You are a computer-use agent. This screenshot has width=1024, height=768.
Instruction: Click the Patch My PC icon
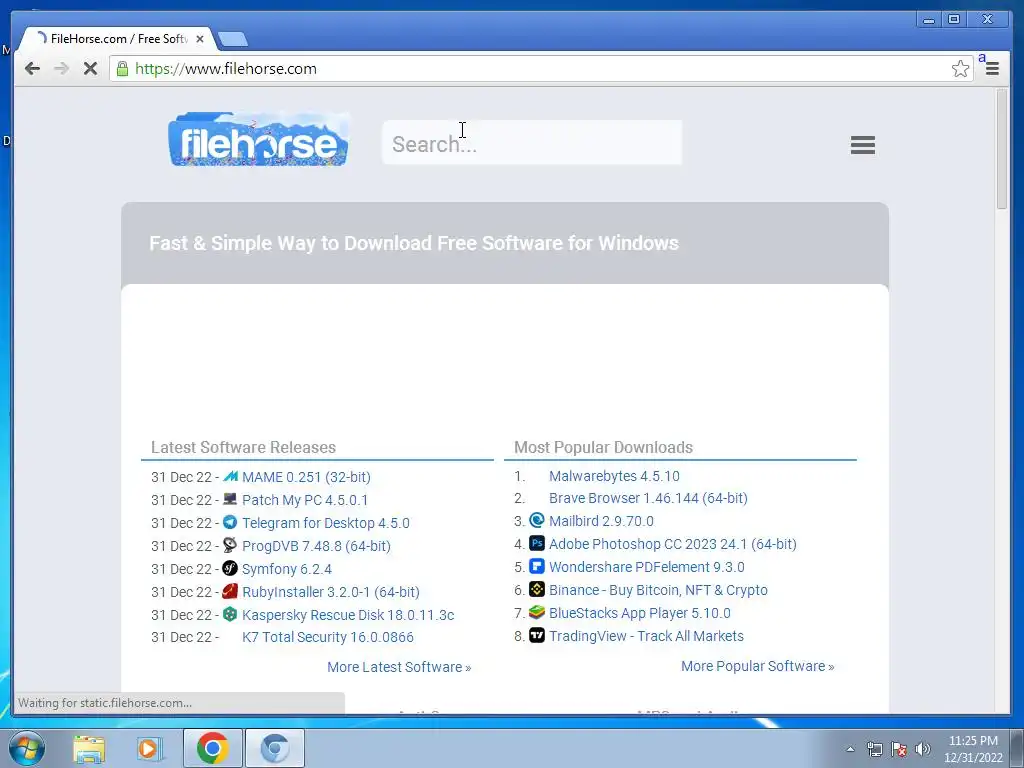pyautogui.click(x=230, y=499)
